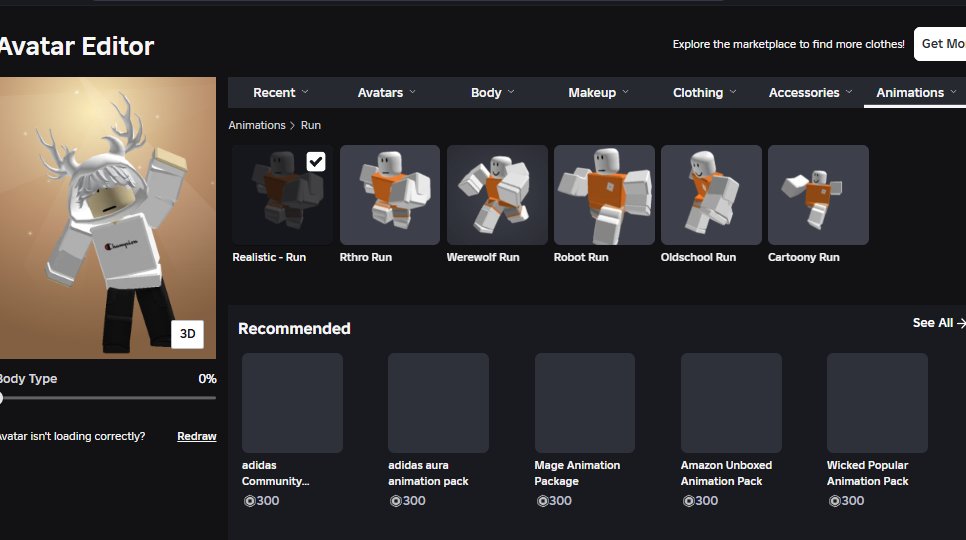Click the Redraw link
This screenshot has height=540, width=966.
point(197,436)
